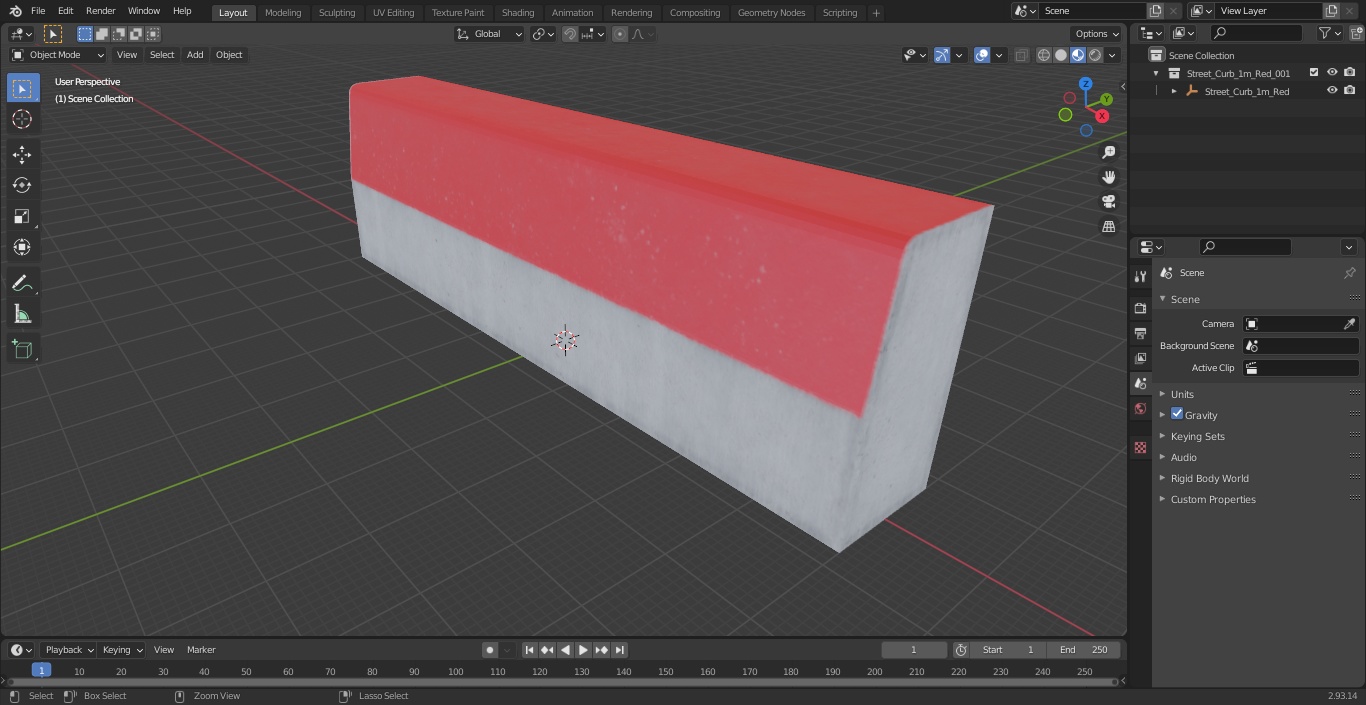
Task: Open Options dropdown in viewport
Action: (1097, 34)
